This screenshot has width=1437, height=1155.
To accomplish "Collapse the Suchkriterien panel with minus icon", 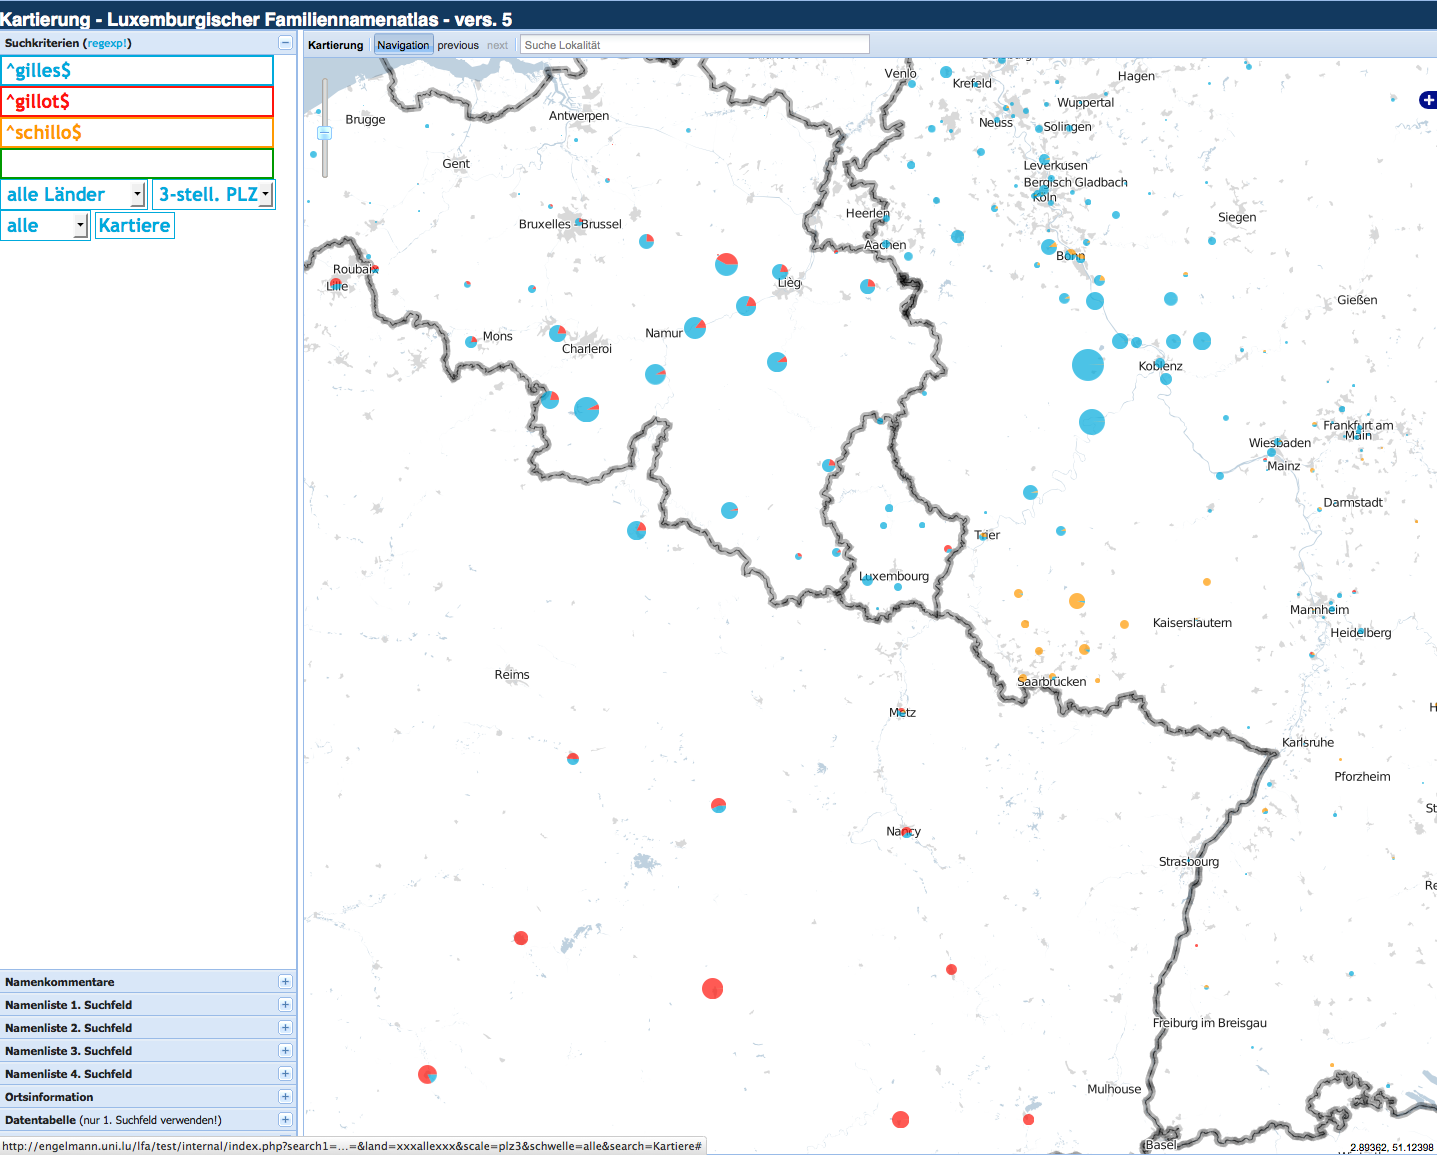I will (285, 43).
